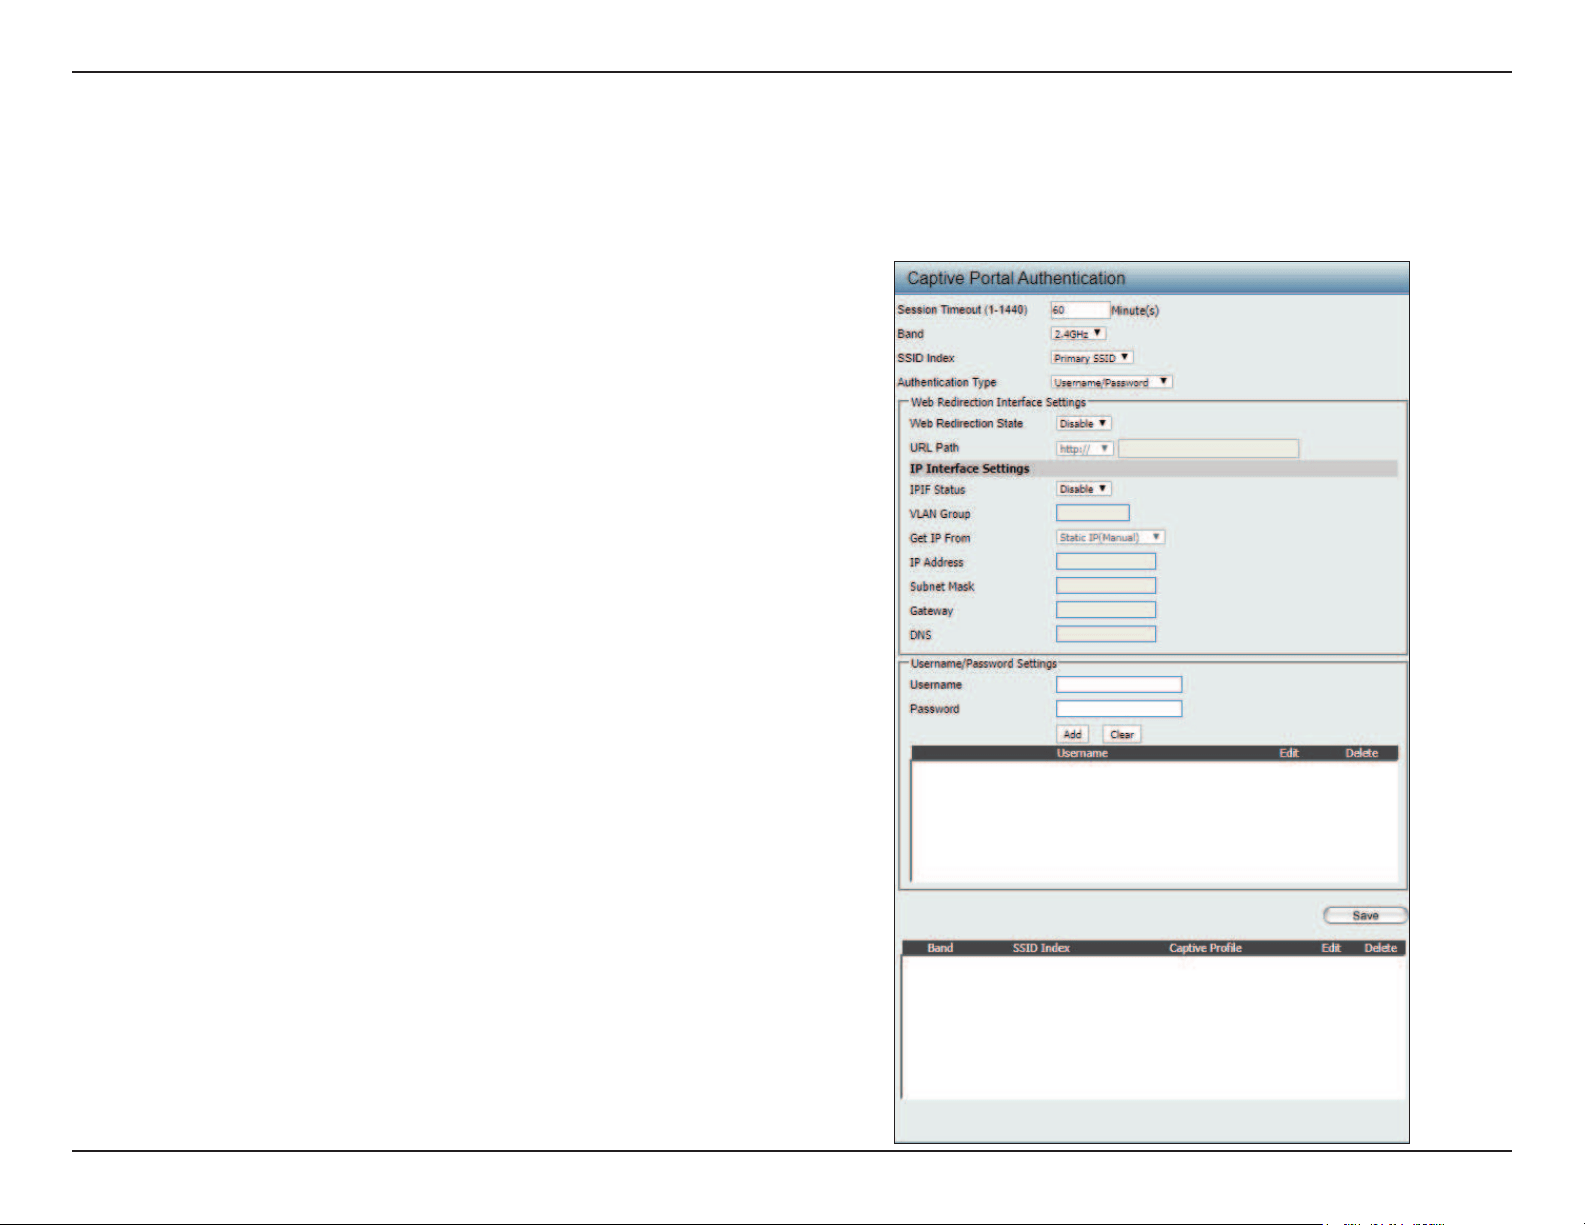Click the Delete header in username table

coord(1361,753)
